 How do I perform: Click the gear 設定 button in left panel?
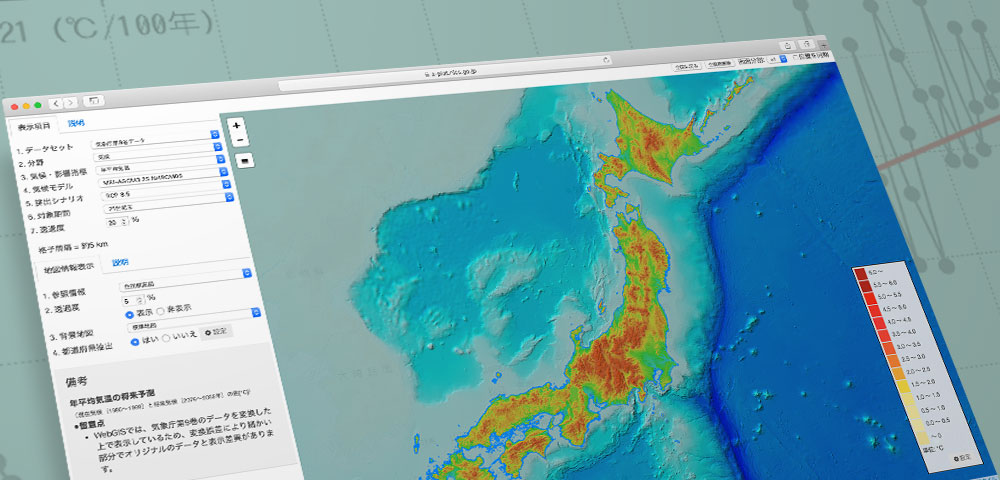pyautogui.click(x=216, y=332)
